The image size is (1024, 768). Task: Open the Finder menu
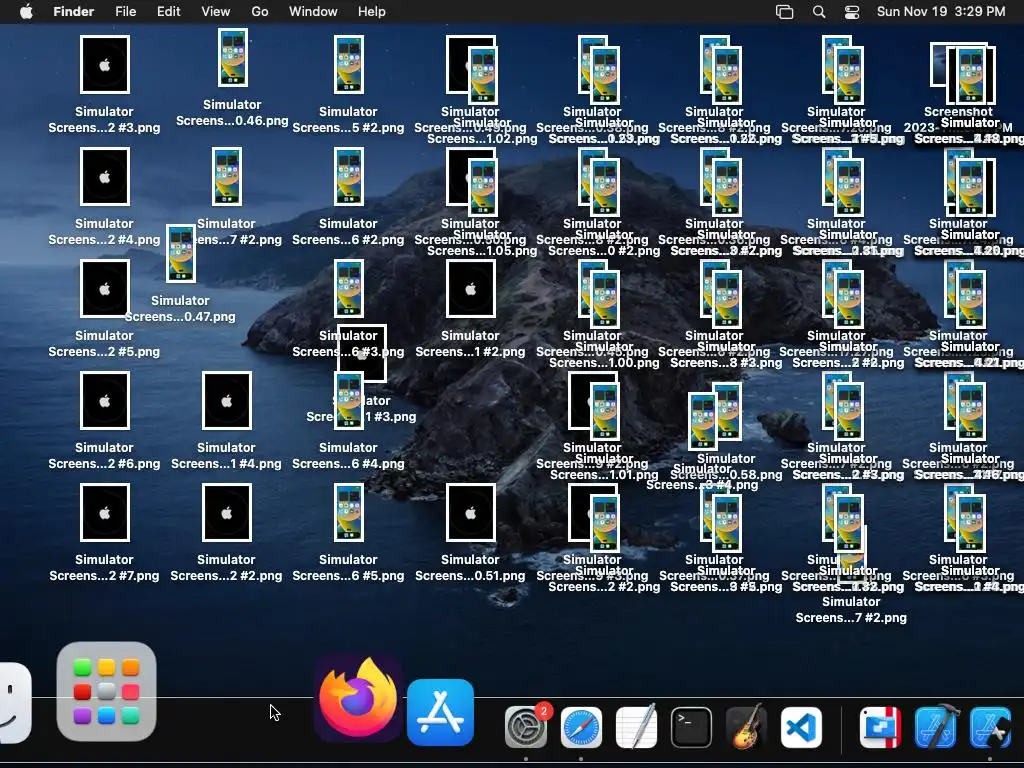[x=73, y=12]
